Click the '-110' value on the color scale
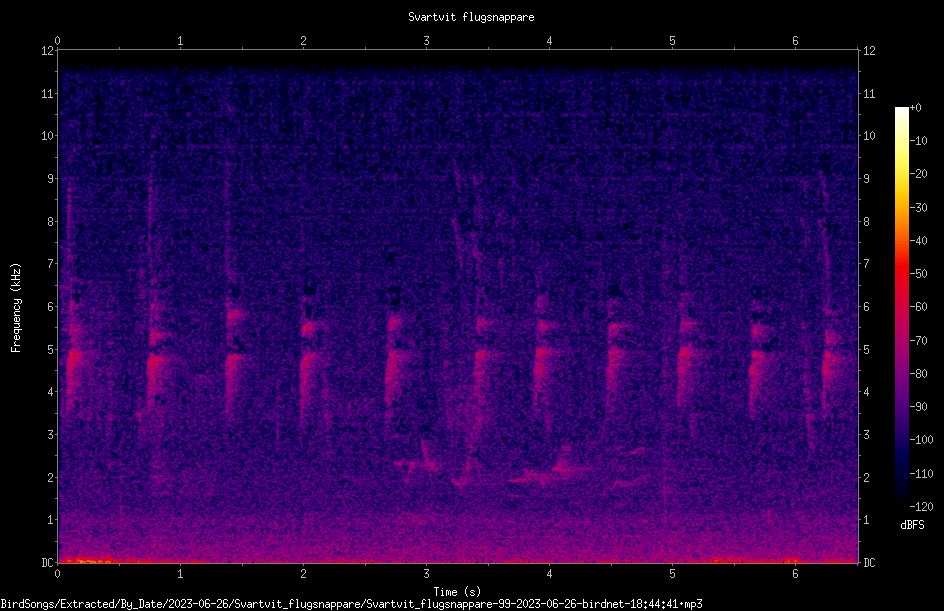This screenshot has width=944, height=611. click(922, 474)
